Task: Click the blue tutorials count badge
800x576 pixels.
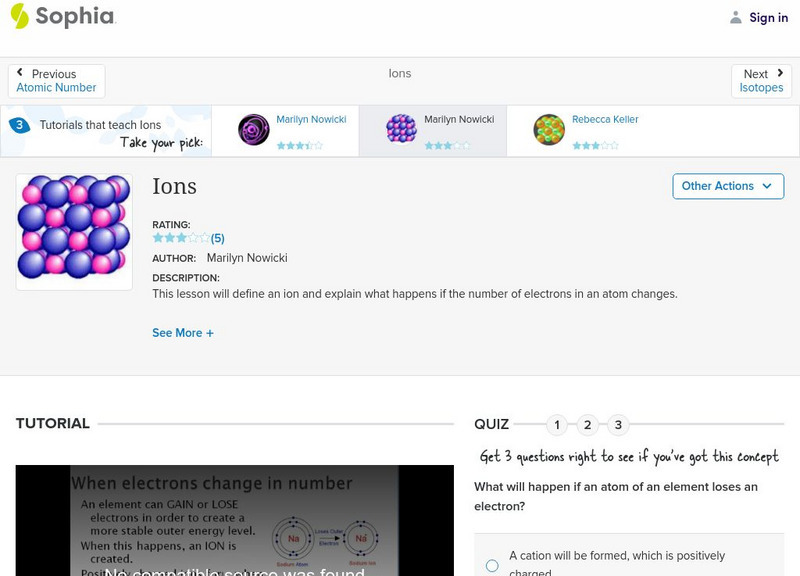Action: coord(19,125)
